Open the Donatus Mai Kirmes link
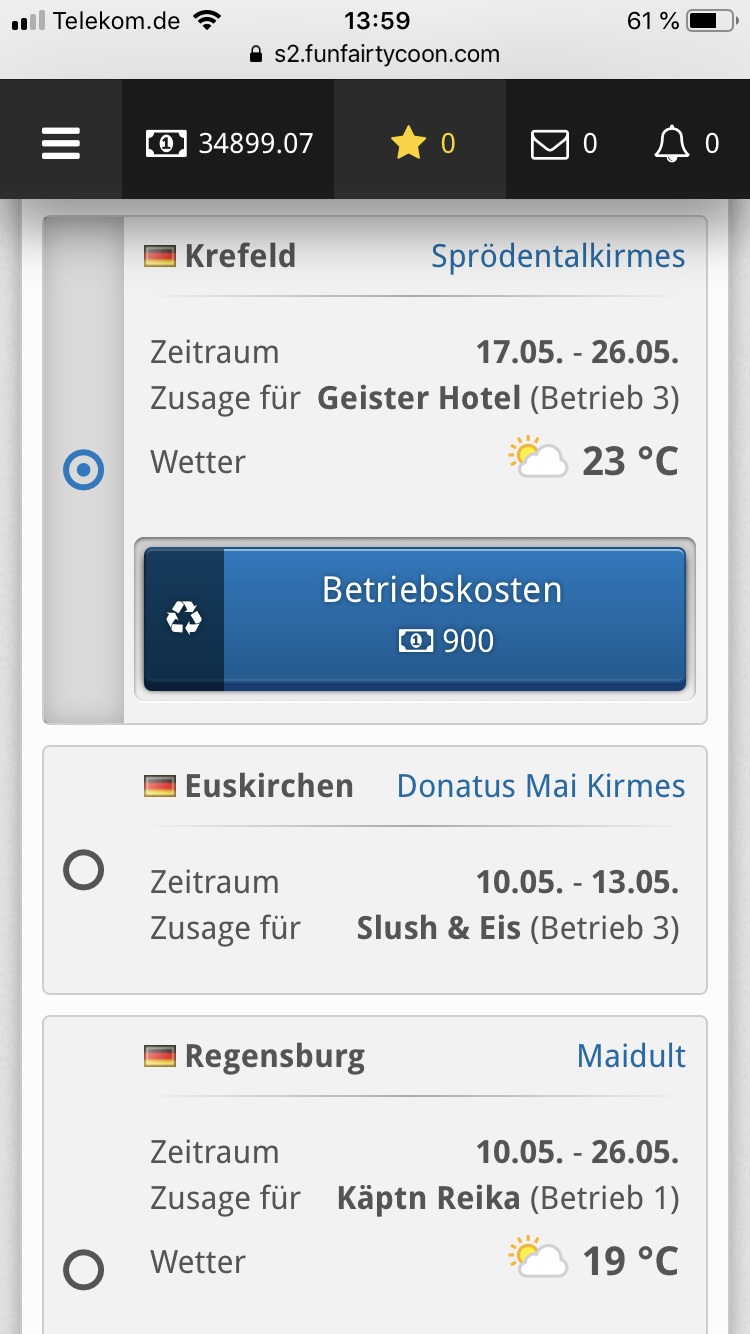Screen dimensions: 750x1334 (x=541, y=786)
